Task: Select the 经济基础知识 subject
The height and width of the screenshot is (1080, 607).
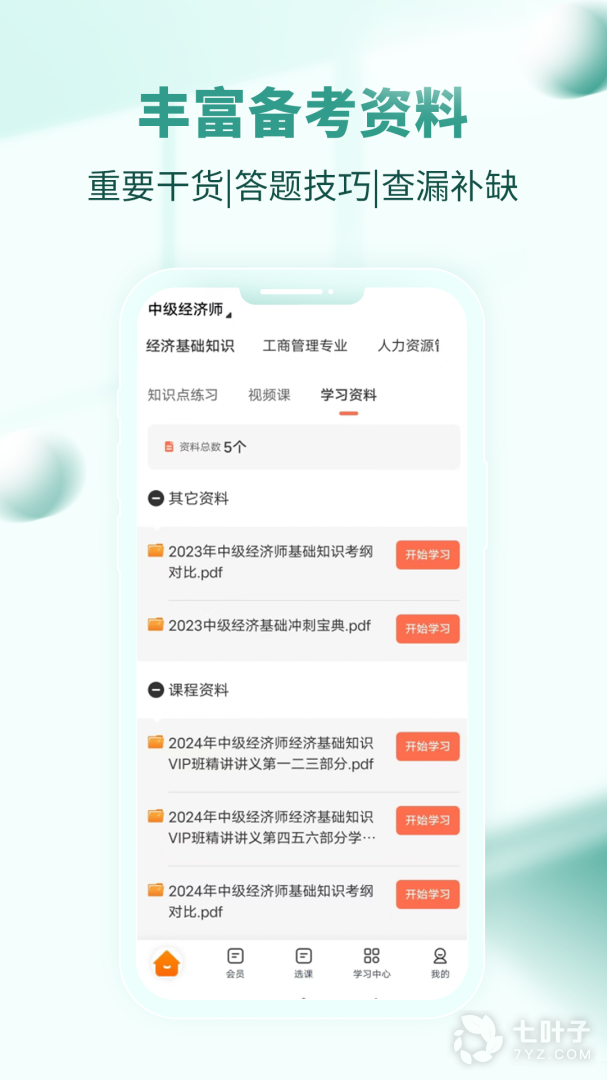Action: coord(190,346)
